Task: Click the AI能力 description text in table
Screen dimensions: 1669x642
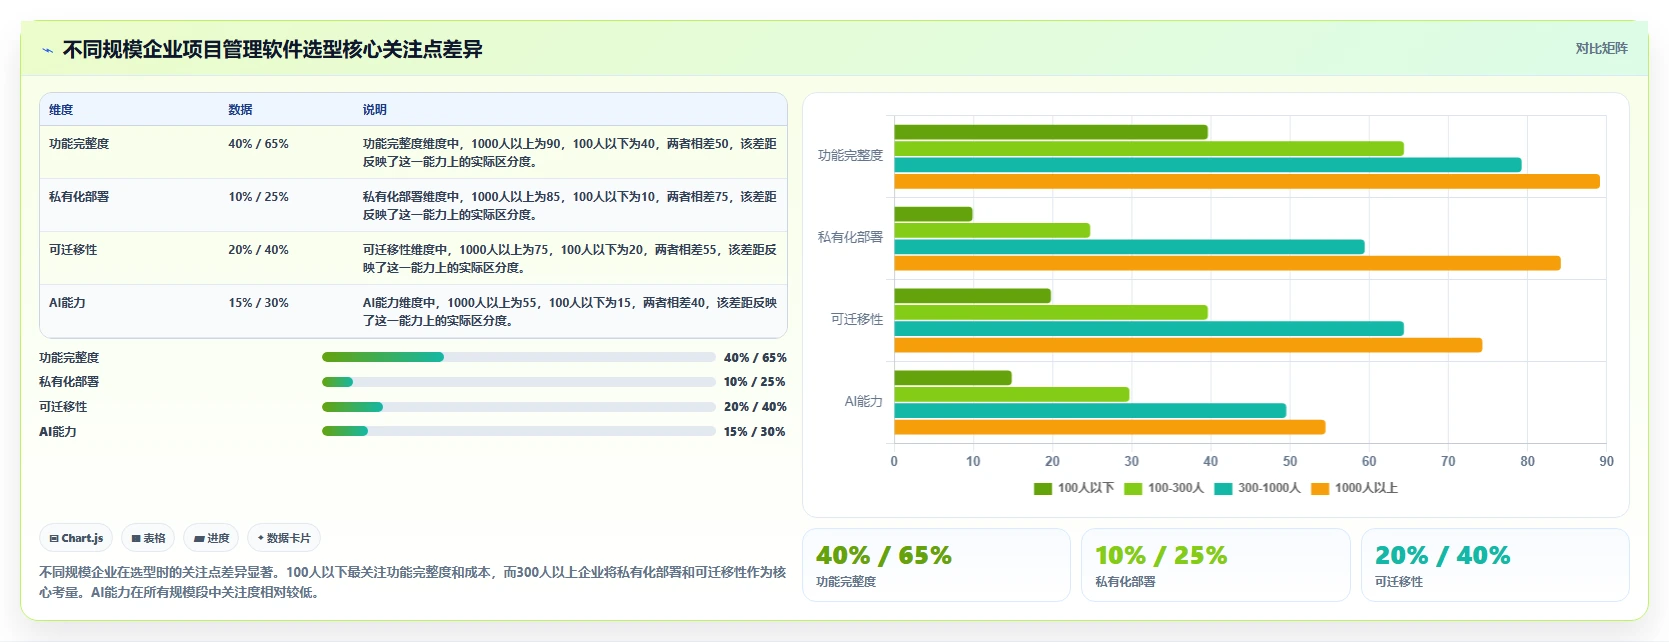Action: click(x=569, y=312)
